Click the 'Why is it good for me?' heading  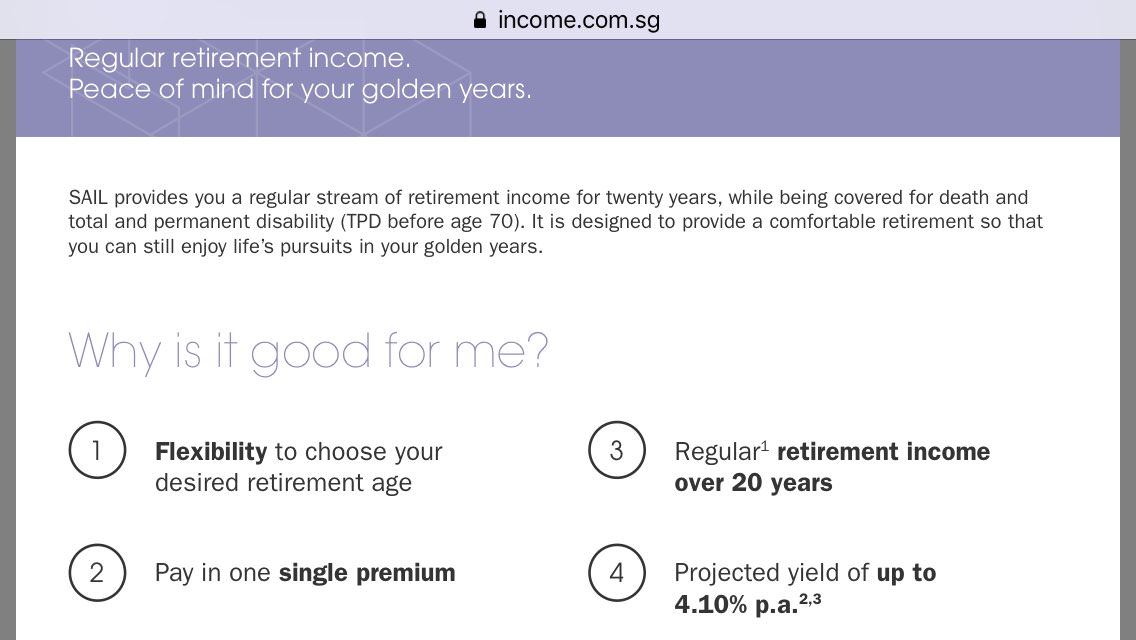point(308,352)
